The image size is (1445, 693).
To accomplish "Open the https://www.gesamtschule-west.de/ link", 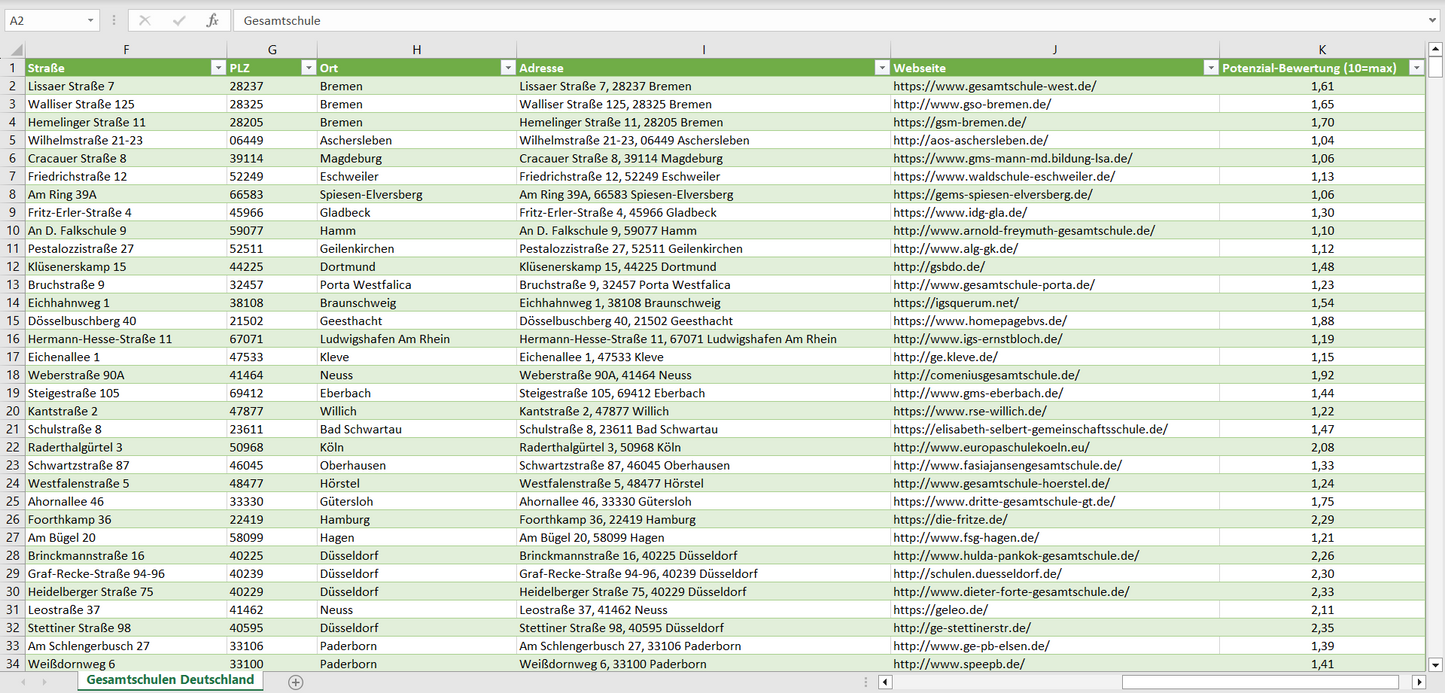I will [x=994, y=86].
